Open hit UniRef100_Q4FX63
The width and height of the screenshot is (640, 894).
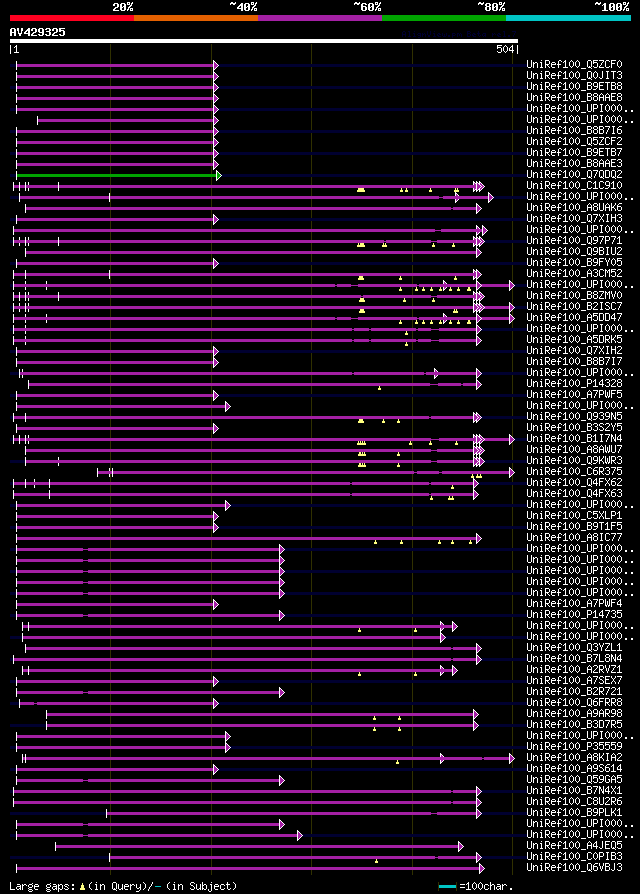point(574,493)
